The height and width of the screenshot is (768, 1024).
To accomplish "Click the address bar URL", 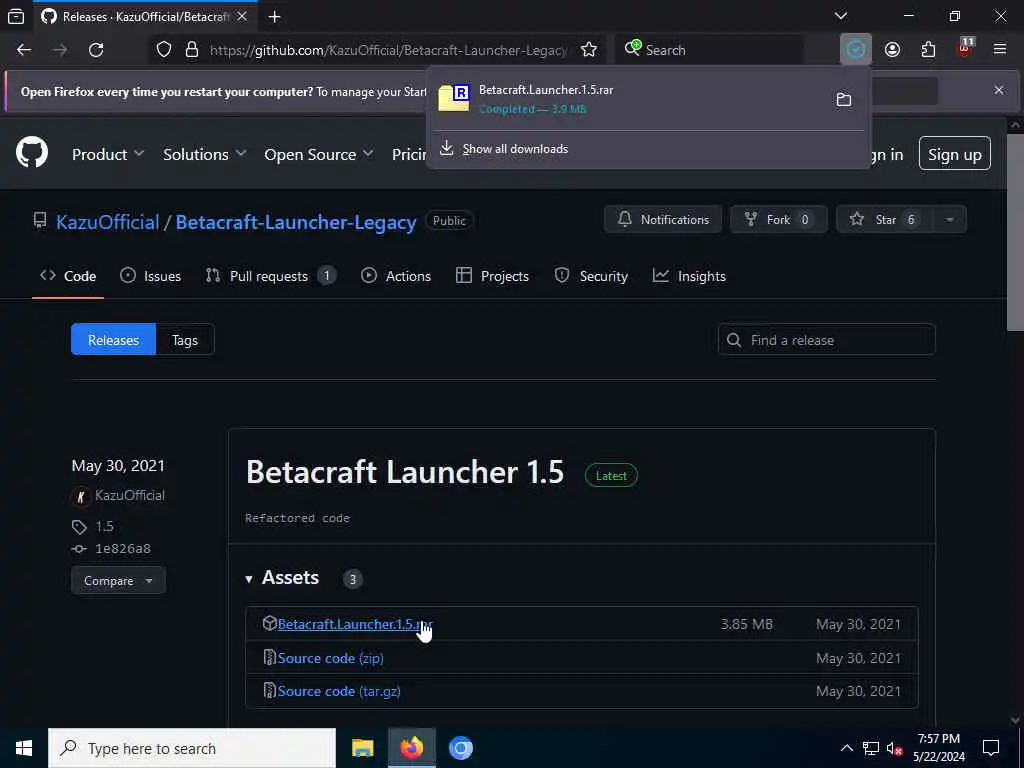I will coord(388,50).
